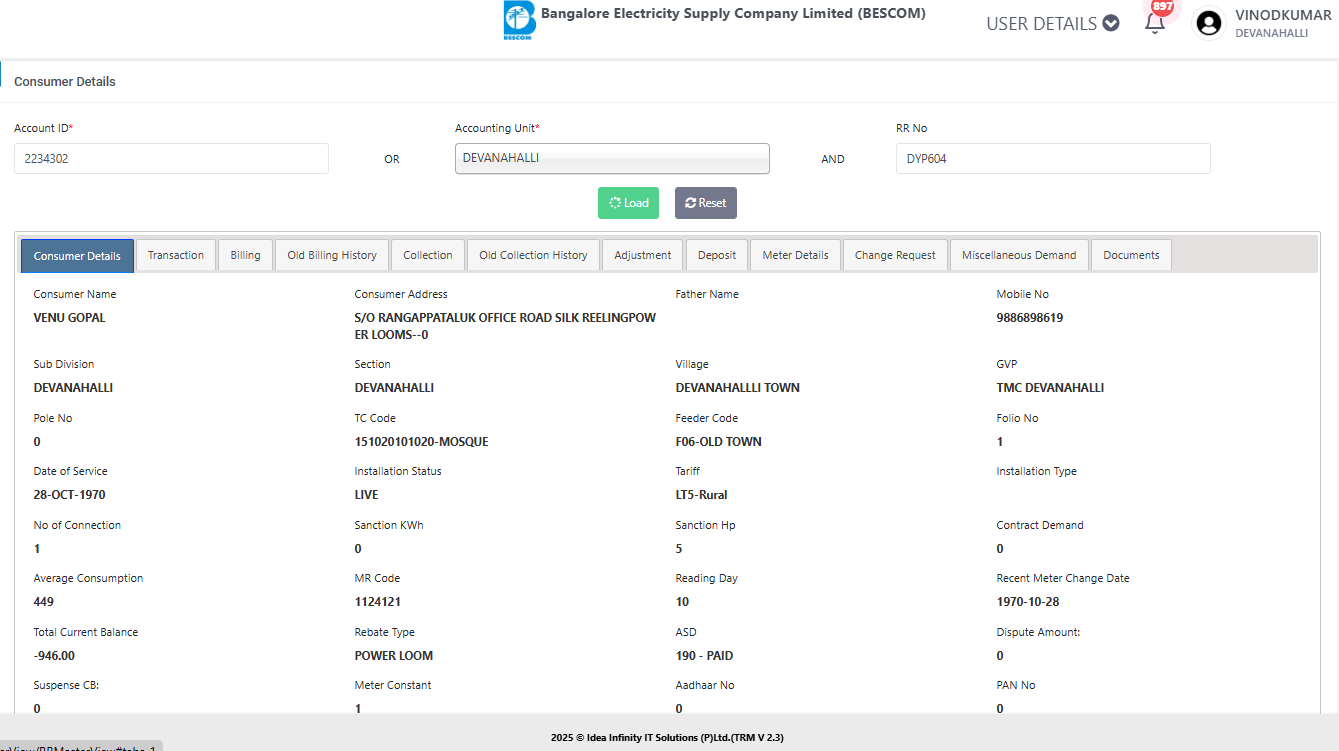Switch to the Transaction tab
1339x751 pixels.
click(176, 255)
